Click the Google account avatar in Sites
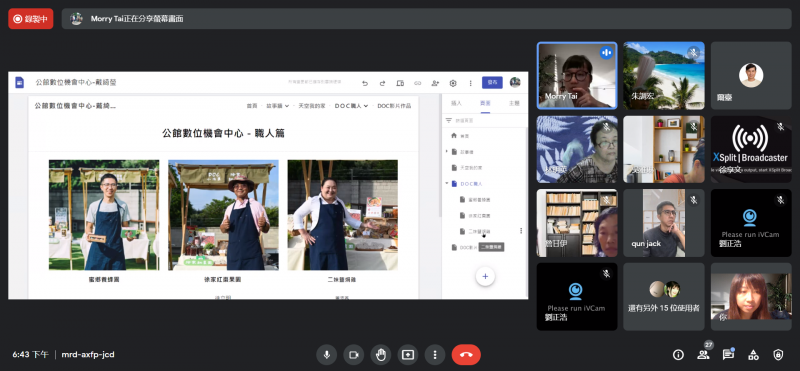800x371 pixels. click(x=515, y=82)
